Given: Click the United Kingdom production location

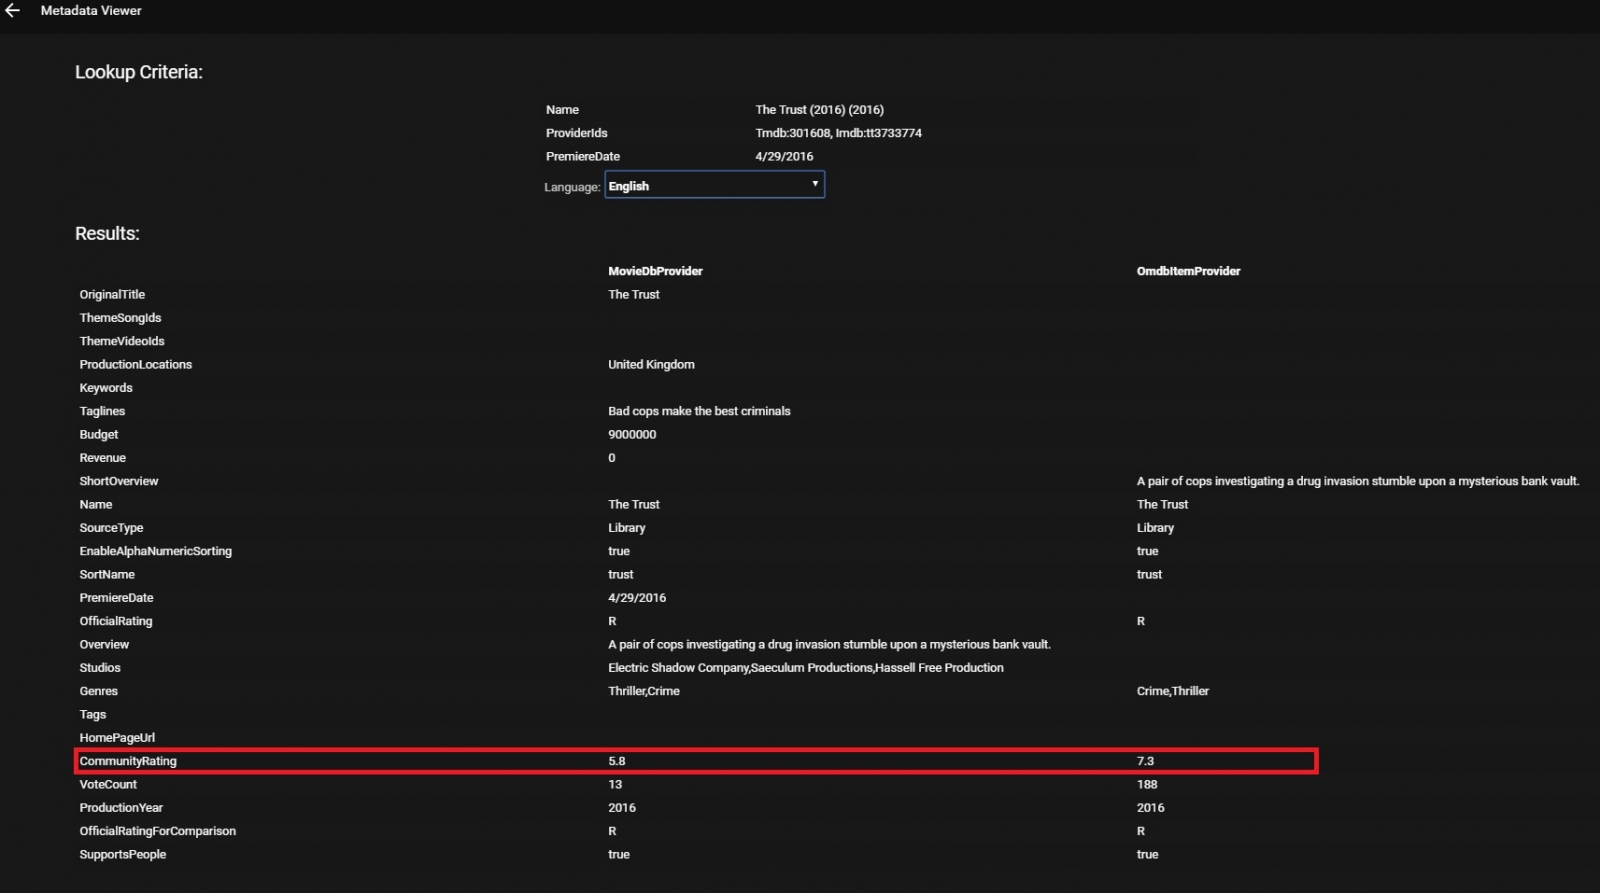Looking at the screenshot, I should [651, 365].
